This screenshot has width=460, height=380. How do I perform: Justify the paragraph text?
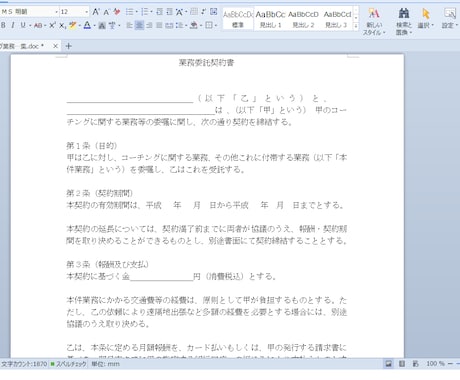[159, 25]
